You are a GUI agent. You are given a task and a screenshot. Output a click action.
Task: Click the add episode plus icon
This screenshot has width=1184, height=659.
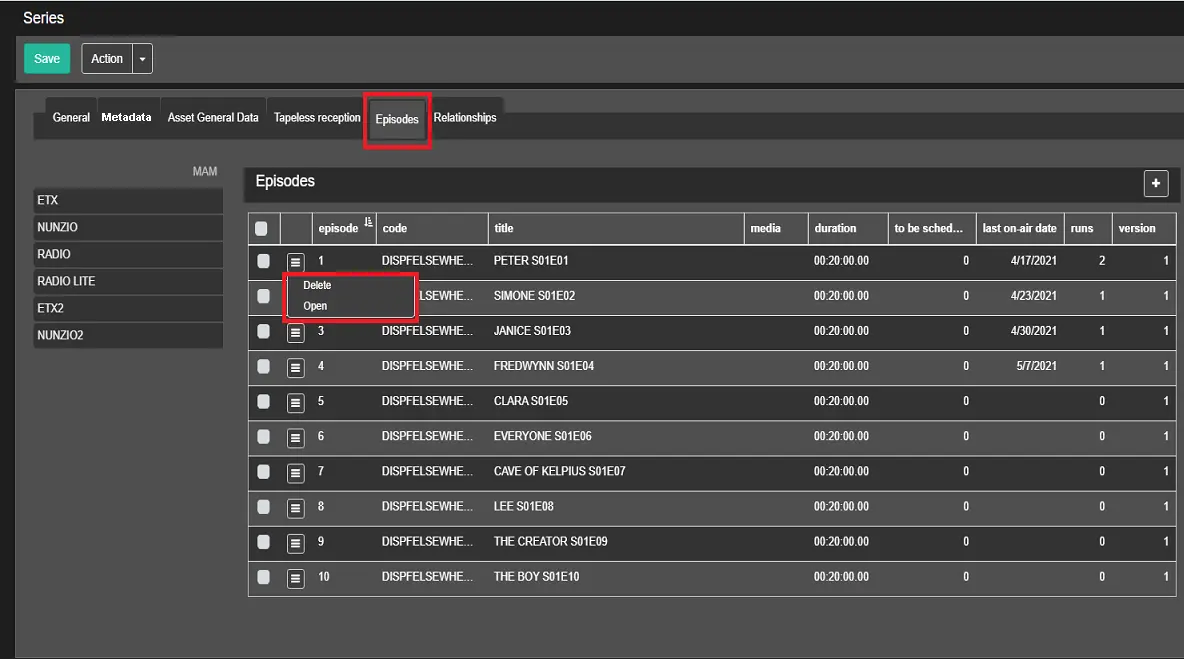[x=1156, y=183]
